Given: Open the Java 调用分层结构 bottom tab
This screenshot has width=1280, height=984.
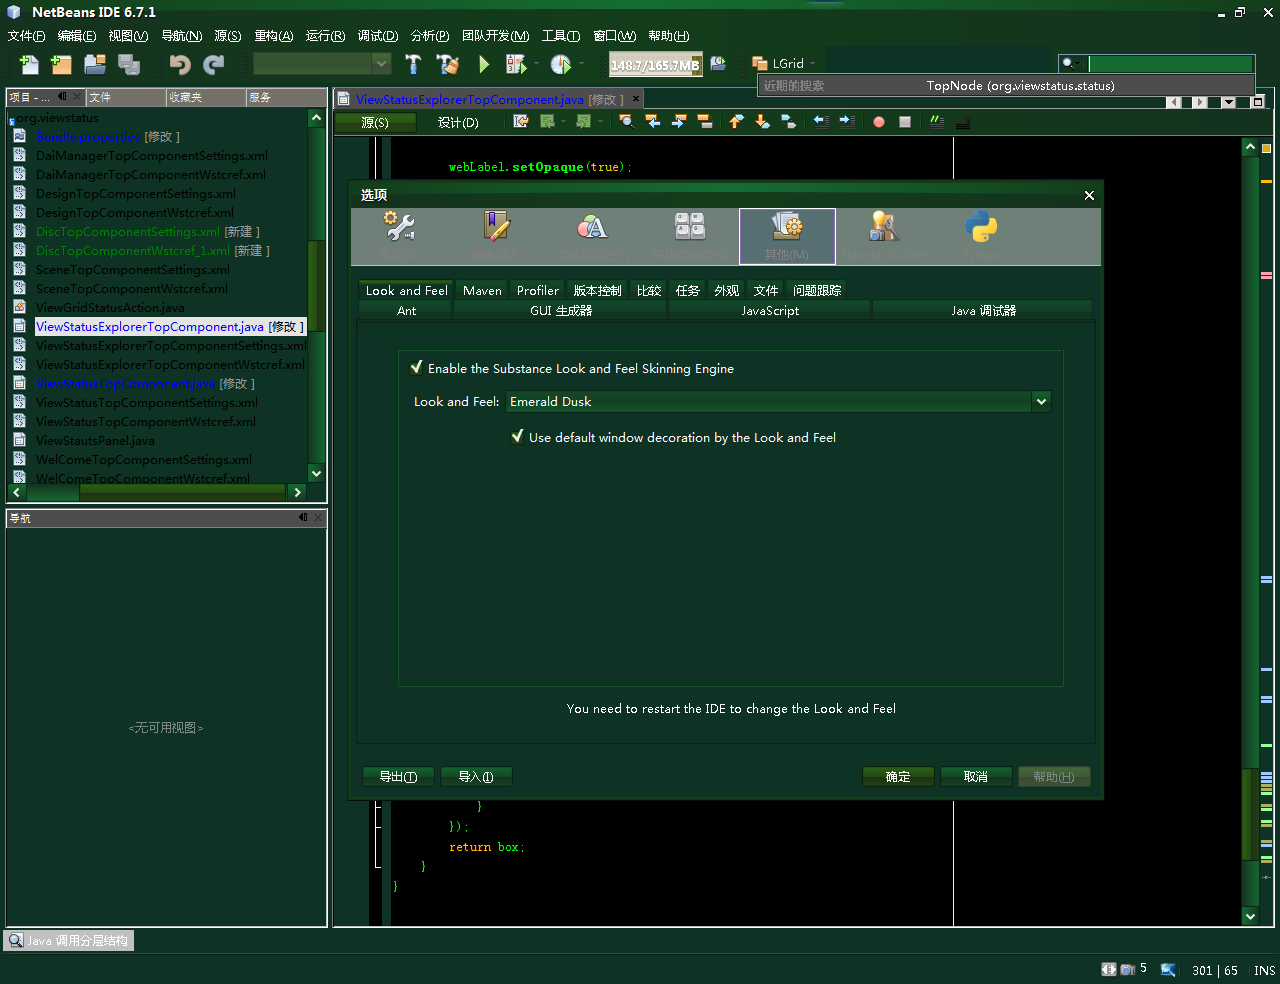Looking at the screenshot, I should (68, 941).
